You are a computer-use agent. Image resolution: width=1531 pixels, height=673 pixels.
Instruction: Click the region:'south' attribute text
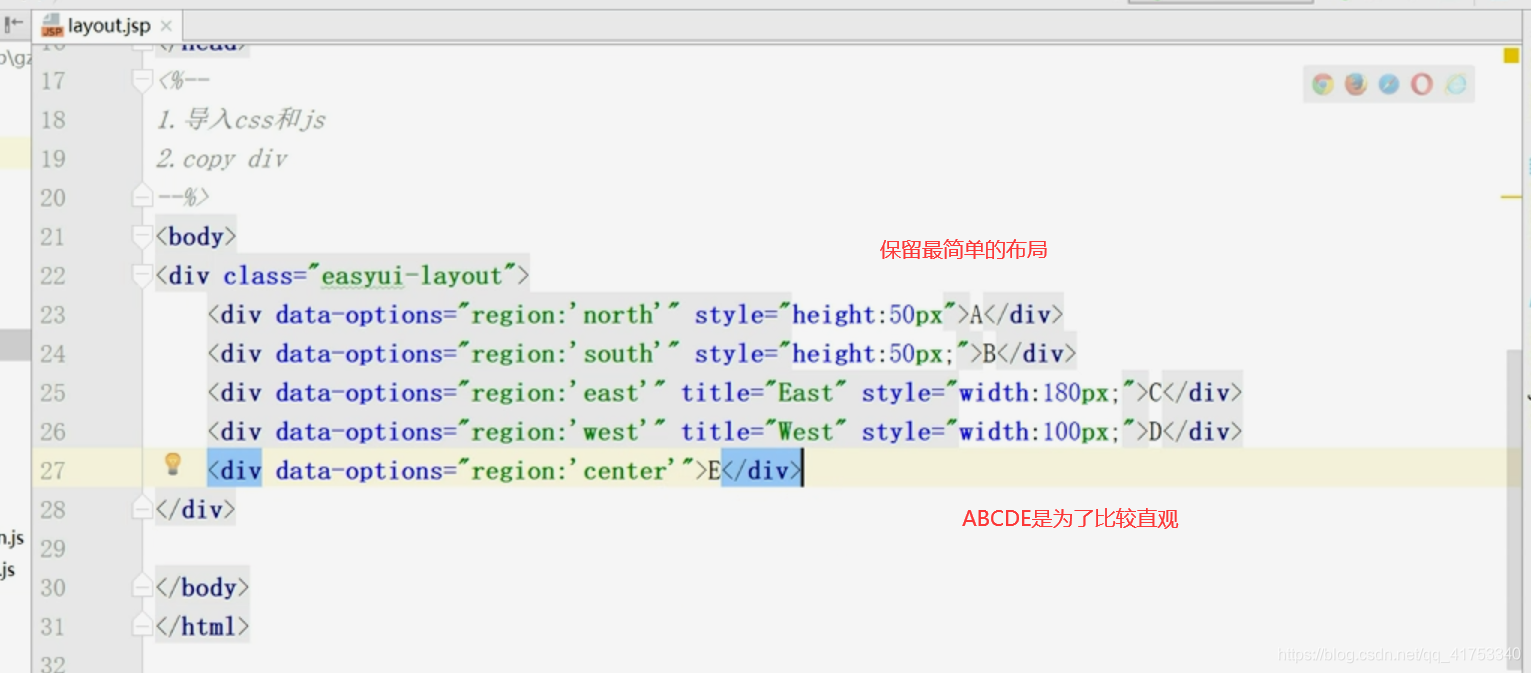click(564, 354)
